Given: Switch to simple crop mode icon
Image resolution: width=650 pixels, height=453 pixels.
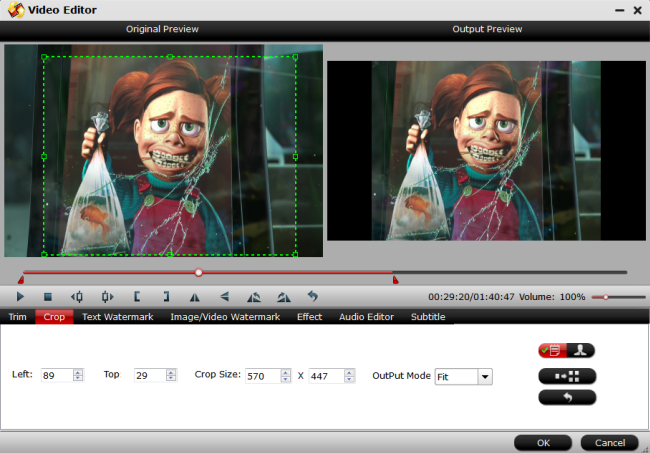Looking at the screenshot, I should click(552, 351).
